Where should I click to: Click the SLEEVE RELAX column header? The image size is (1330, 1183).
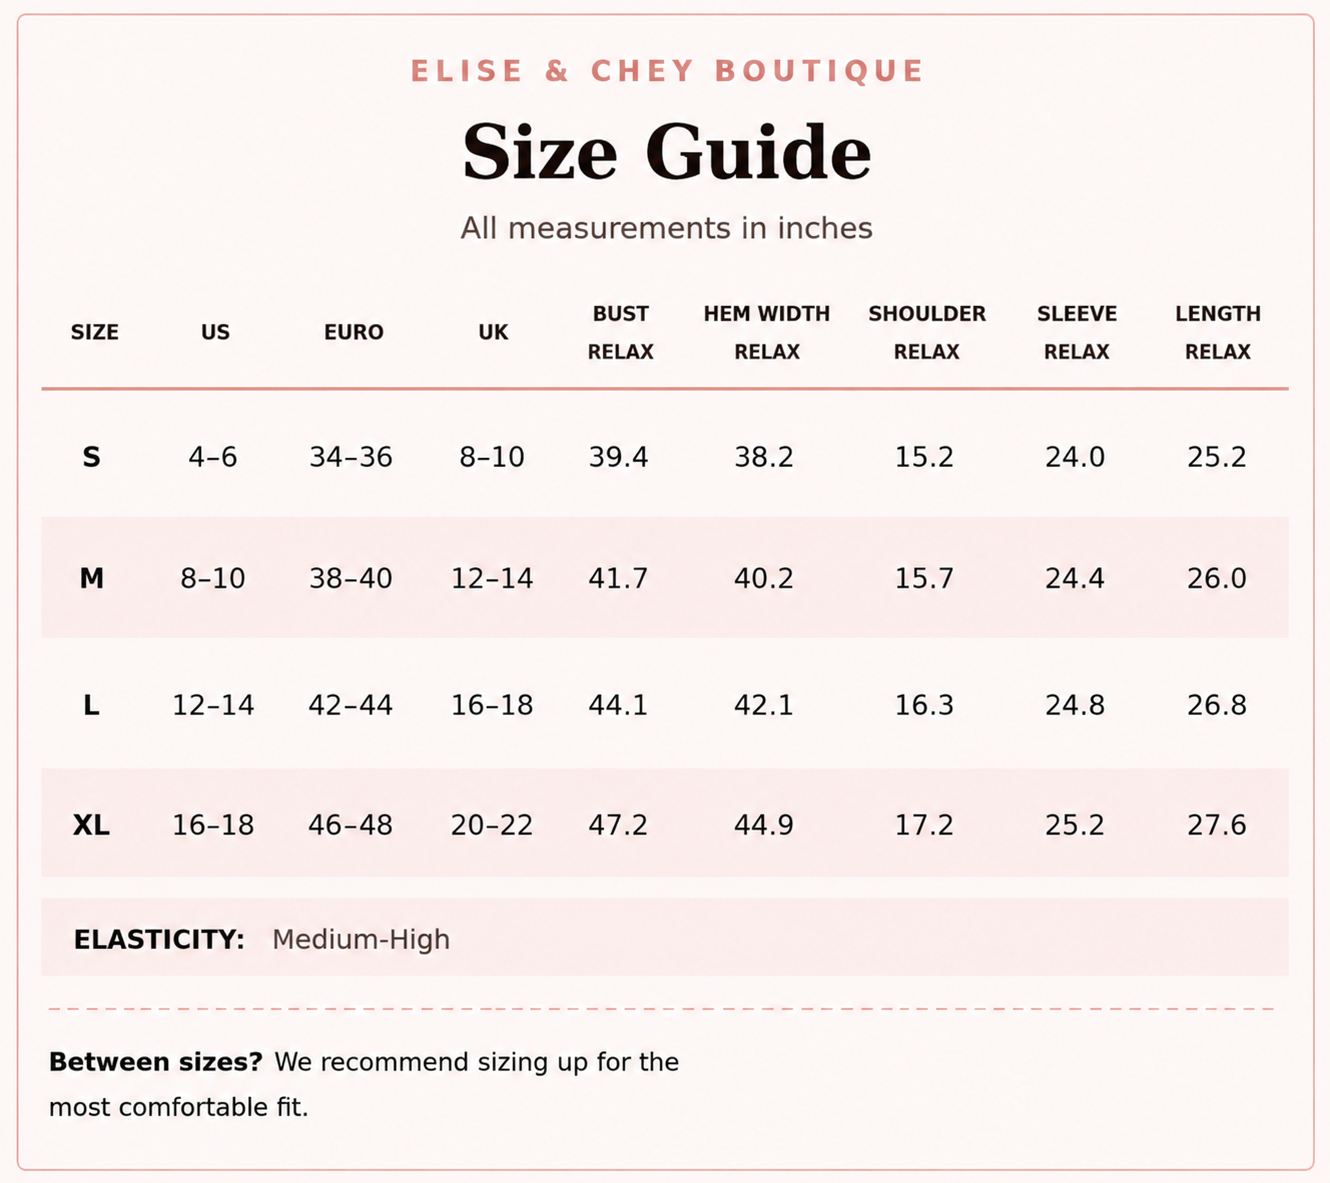coord(1076,332)
